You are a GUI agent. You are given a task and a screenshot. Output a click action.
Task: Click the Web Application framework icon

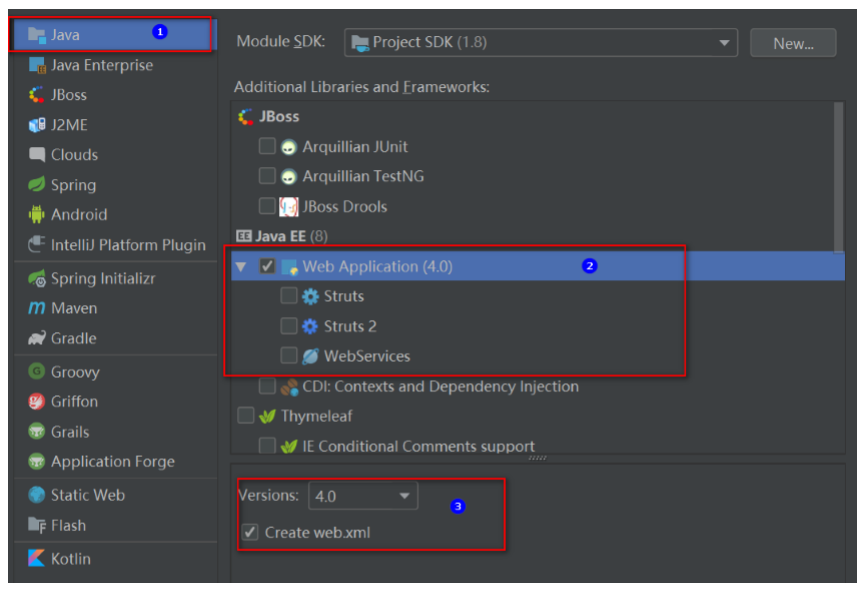pyautogui.click(x=289, y=267)
